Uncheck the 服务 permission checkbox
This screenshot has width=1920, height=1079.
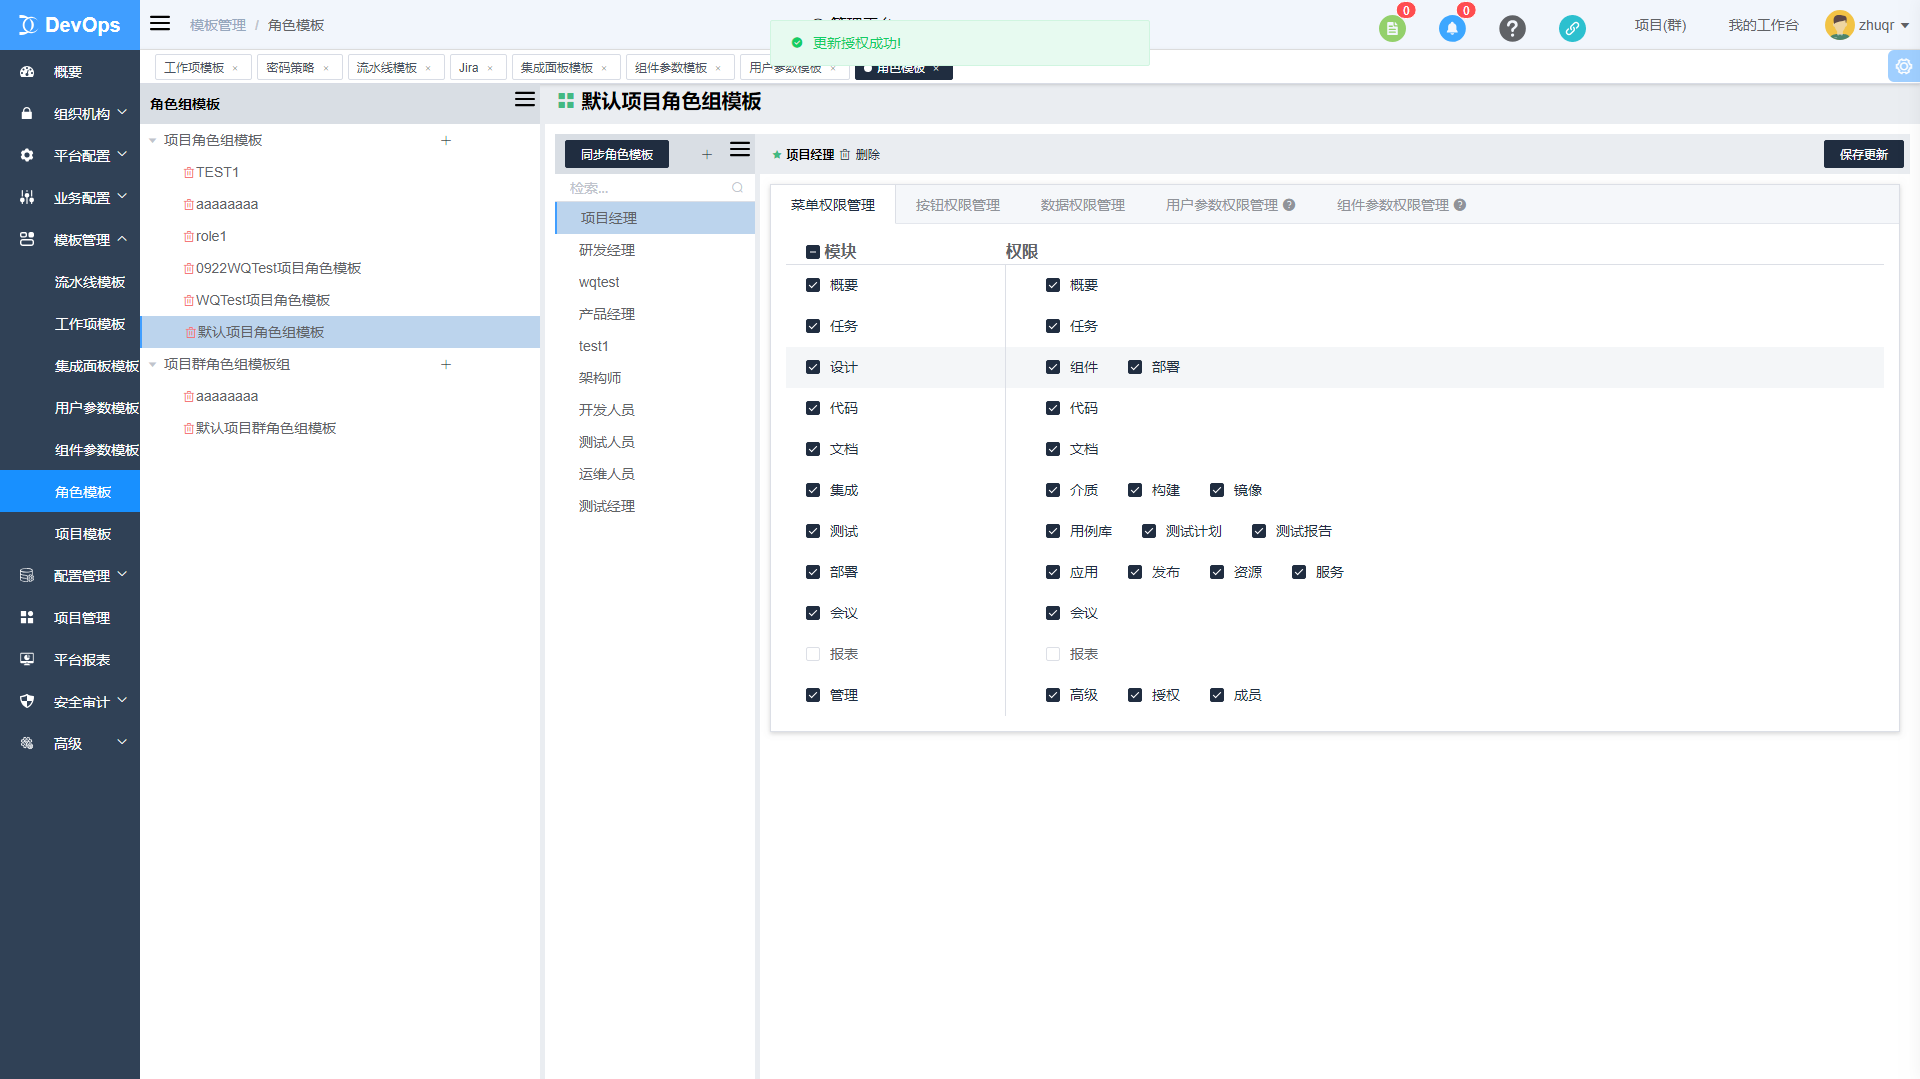[x=1299, y=572]
